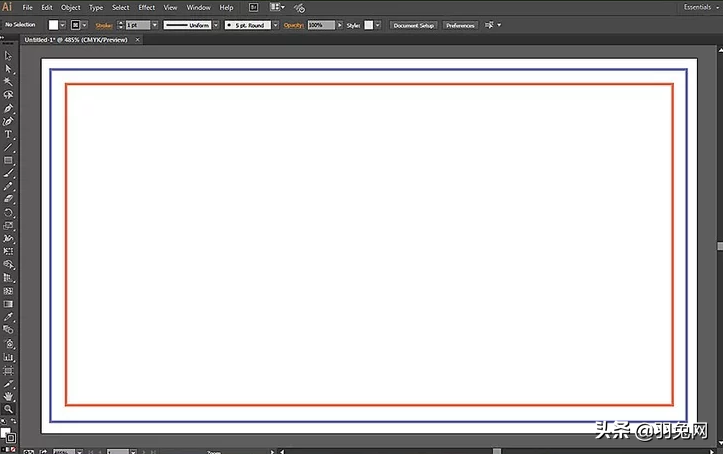Open the Effect menu
Image resolution: width=723 pixels, height=454 pixels.
click(147, 7)
